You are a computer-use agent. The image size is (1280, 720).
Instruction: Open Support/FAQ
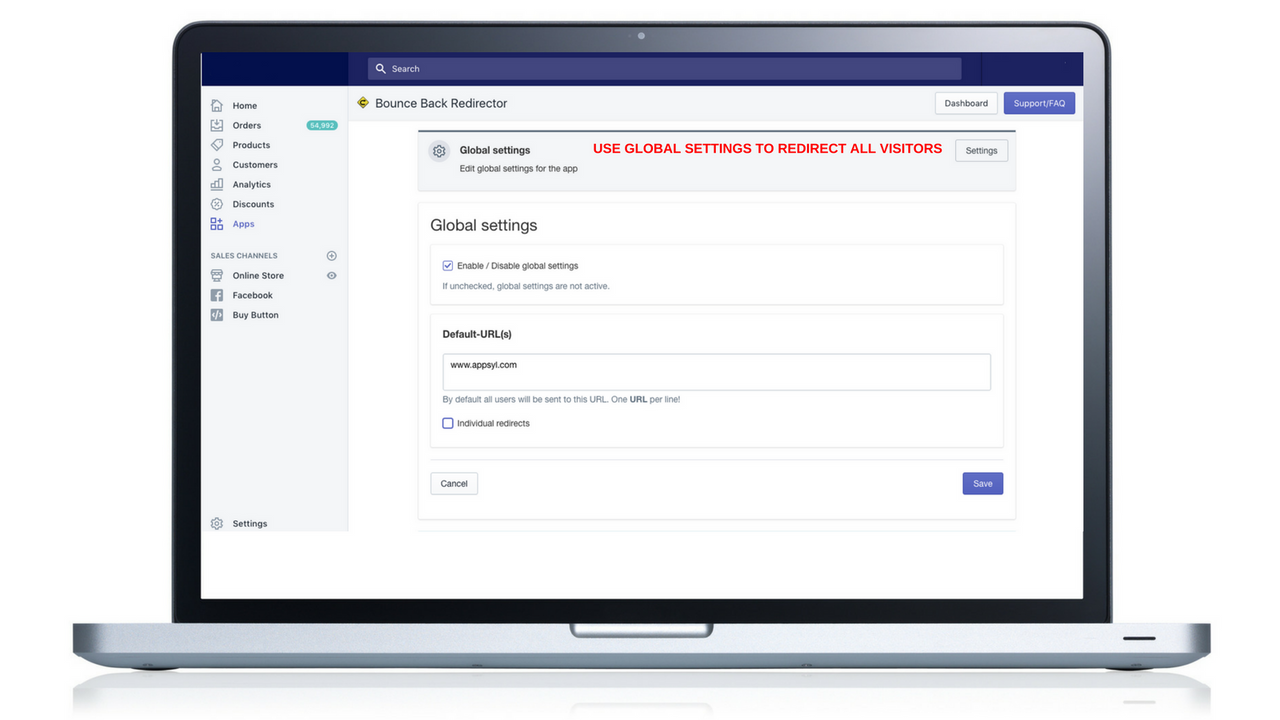click(1039, 103)
